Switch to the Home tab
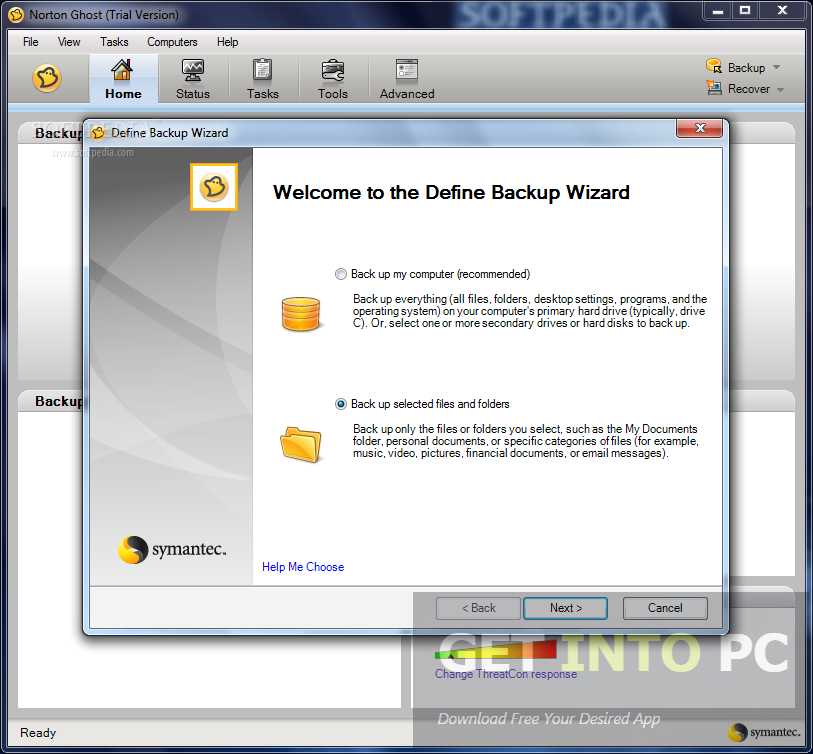The width and height of the screenshot is (813, 754). click(123, 79)
